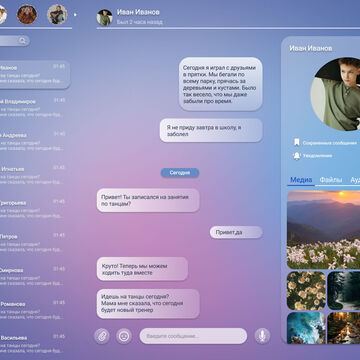Click the search magnifier icon
The image size is (360, 360).
pyautogui.click(x=22, y=41)
